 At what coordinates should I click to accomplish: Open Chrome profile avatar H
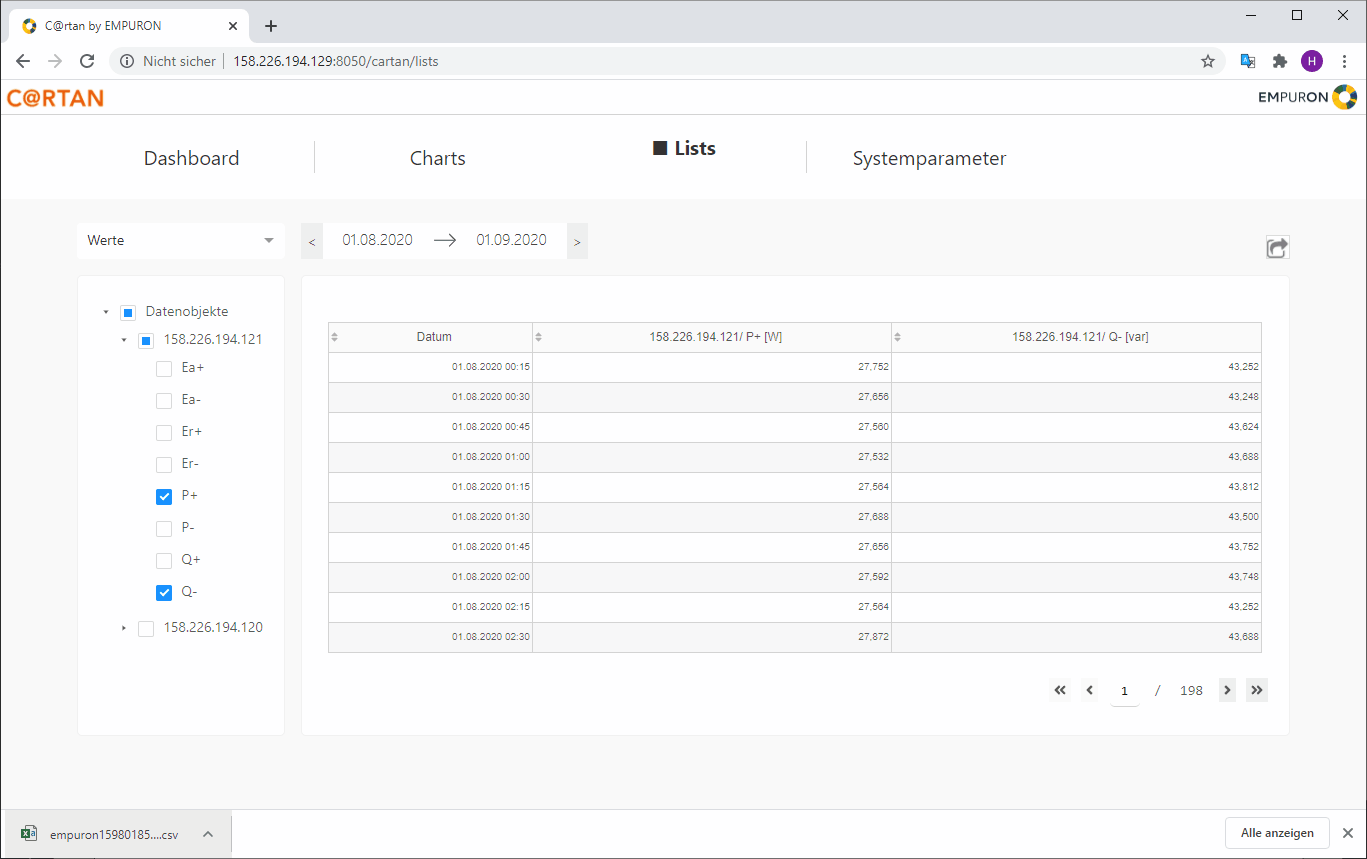(x=1312, y=61)
